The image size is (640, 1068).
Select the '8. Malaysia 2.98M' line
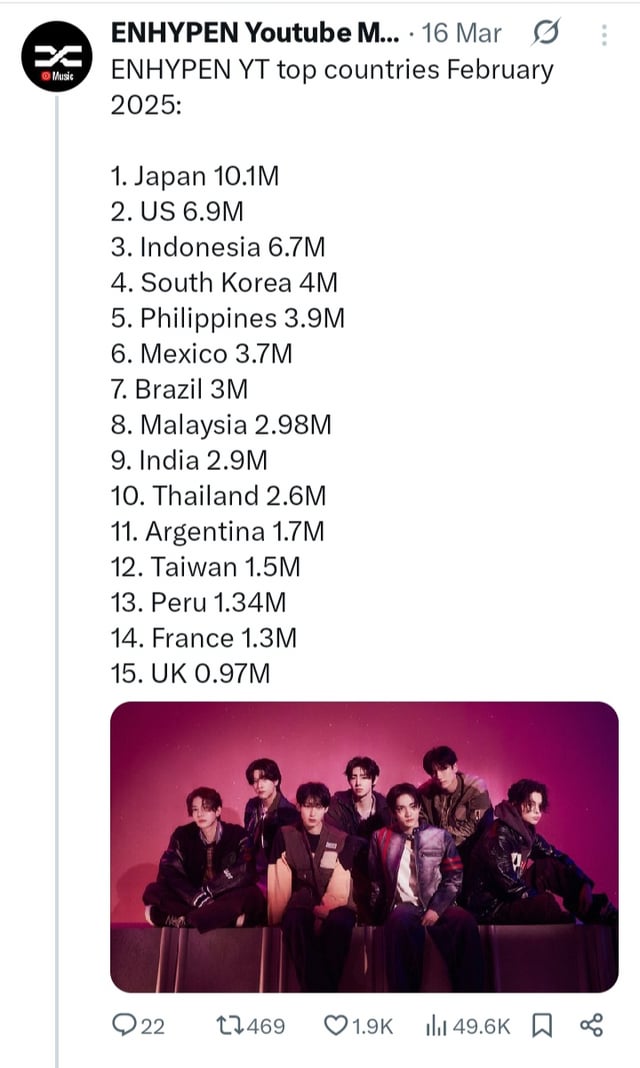click(221, 425)
